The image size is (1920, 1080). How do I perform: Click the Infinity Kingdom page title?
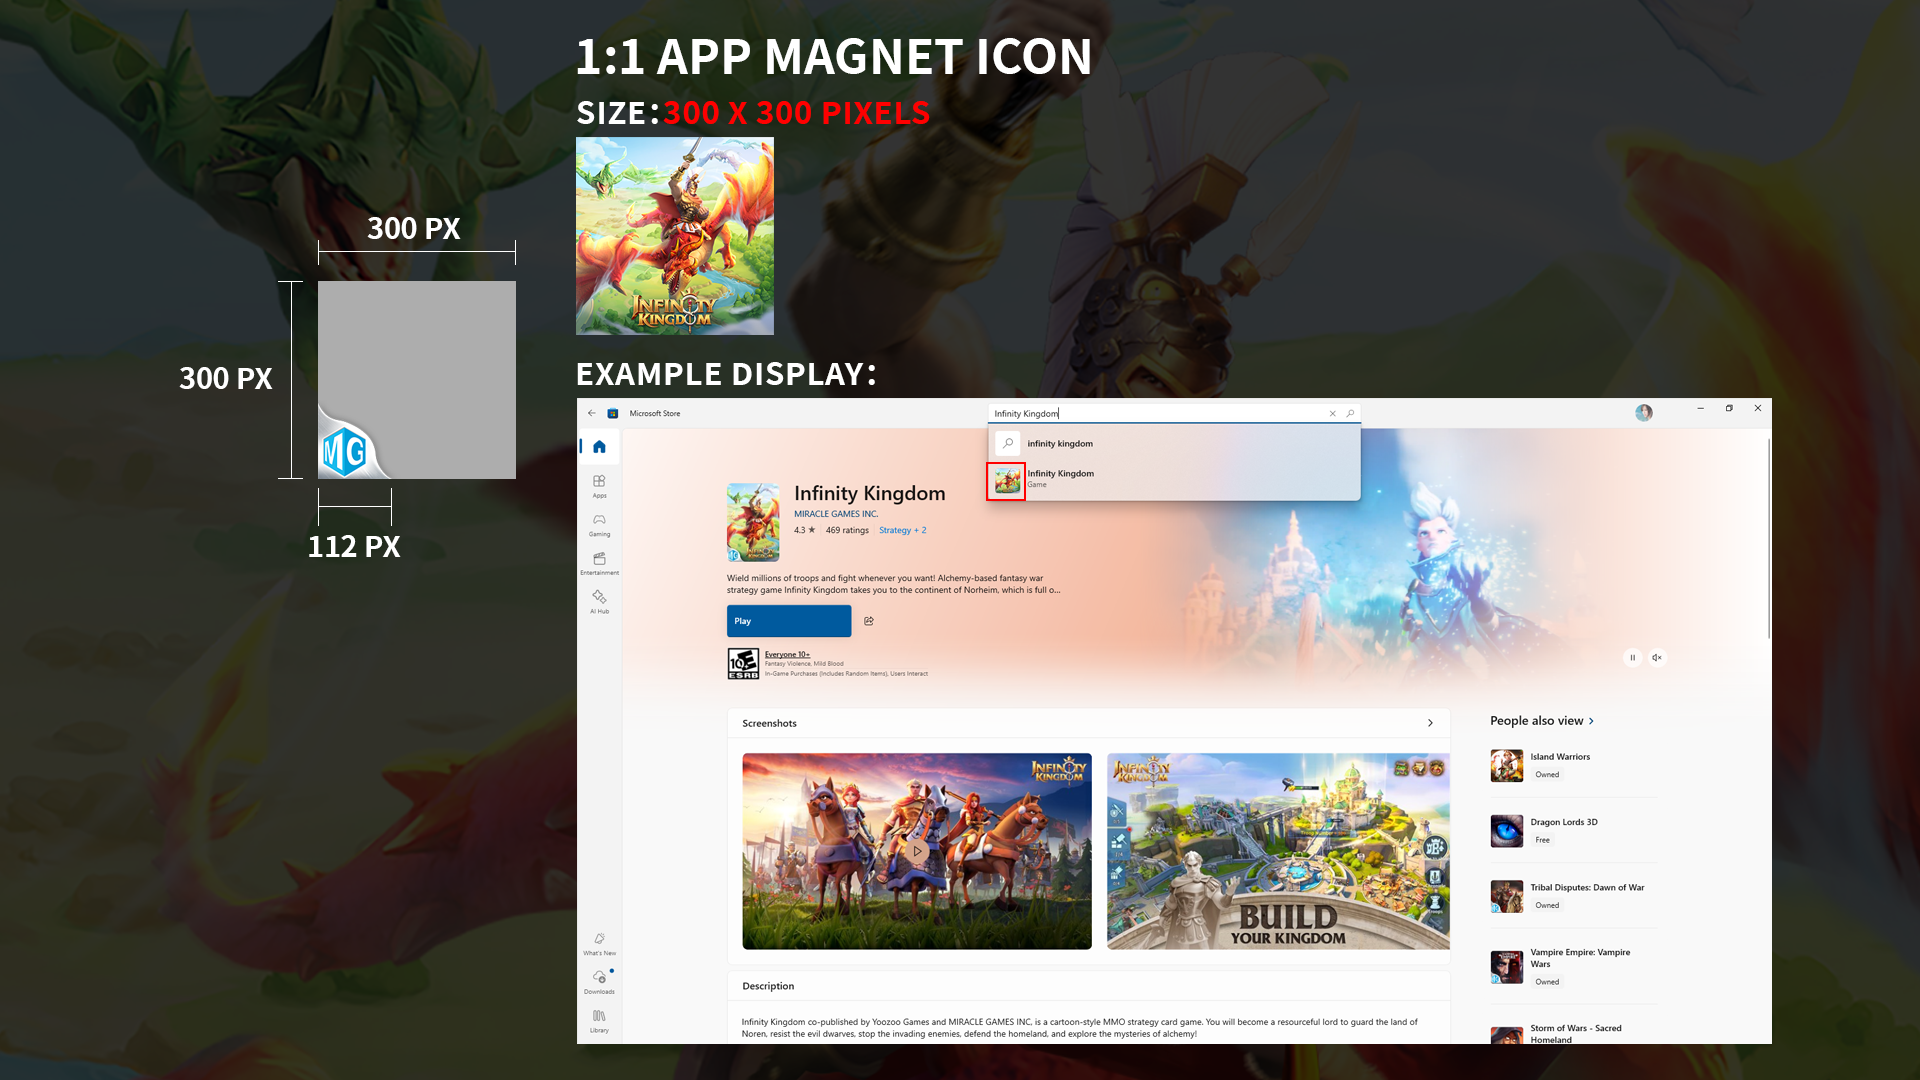tap(870, 493)
